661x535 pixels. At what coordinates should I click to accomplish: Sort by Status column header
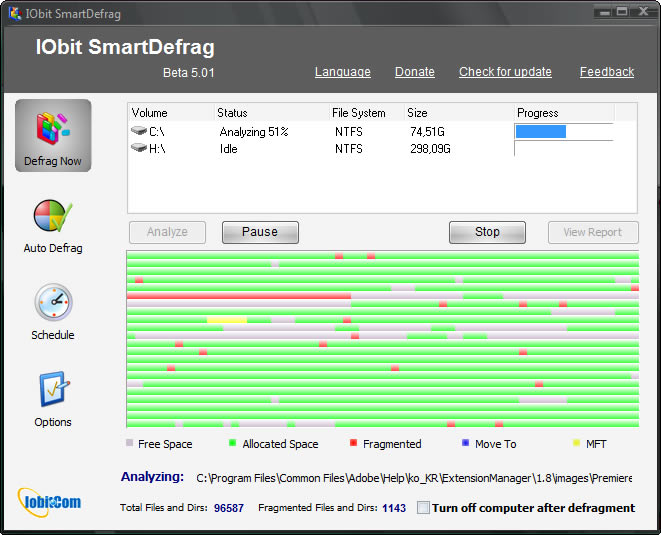click(x=271, y=113)
